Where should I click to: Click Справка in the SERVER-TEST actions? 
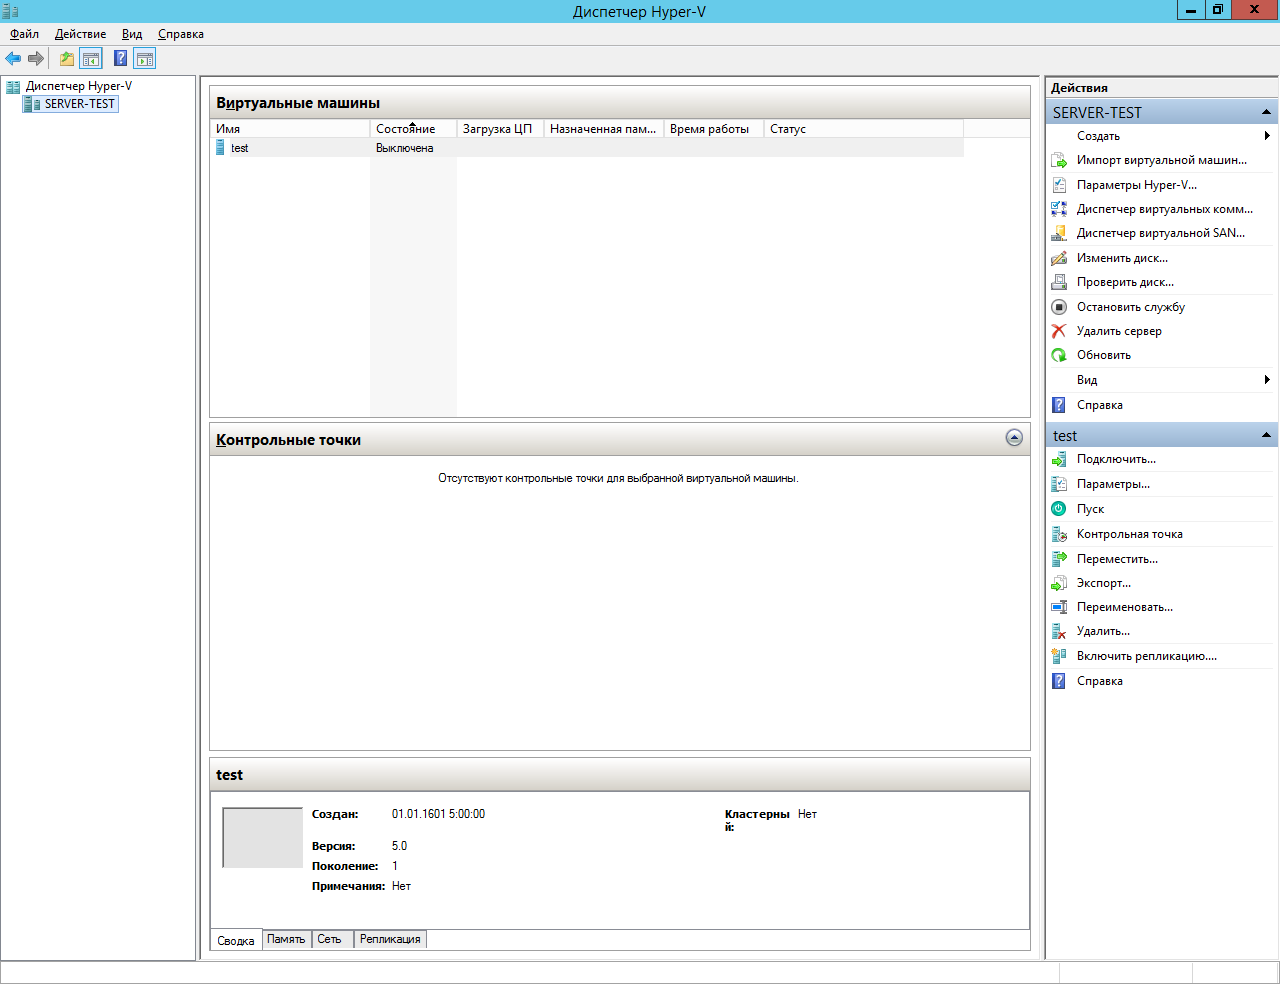click(1100, 405)
